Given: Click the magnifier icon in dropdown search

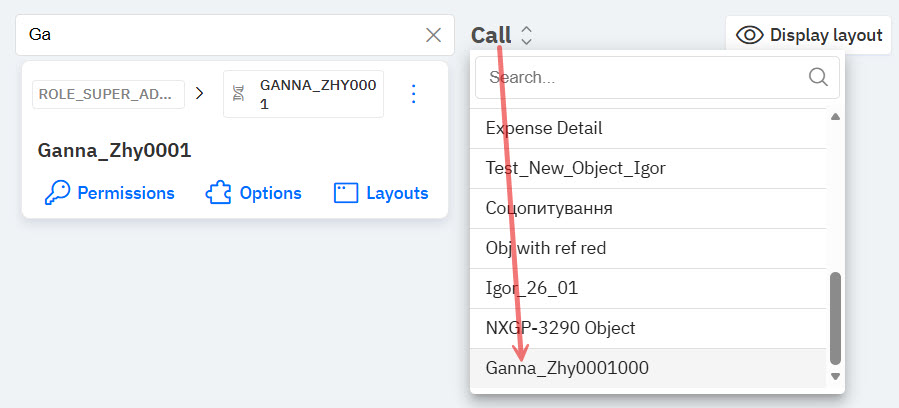Looking at the screenshot, I should (x=817, y=77).
